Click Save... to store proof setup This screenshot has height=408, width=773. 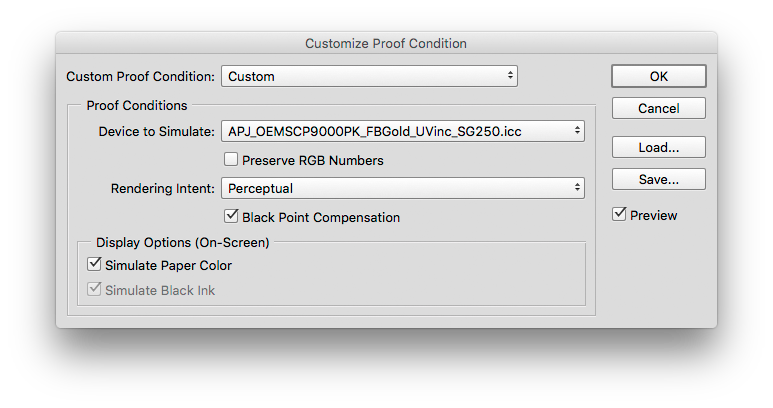(x=659, y=179)
